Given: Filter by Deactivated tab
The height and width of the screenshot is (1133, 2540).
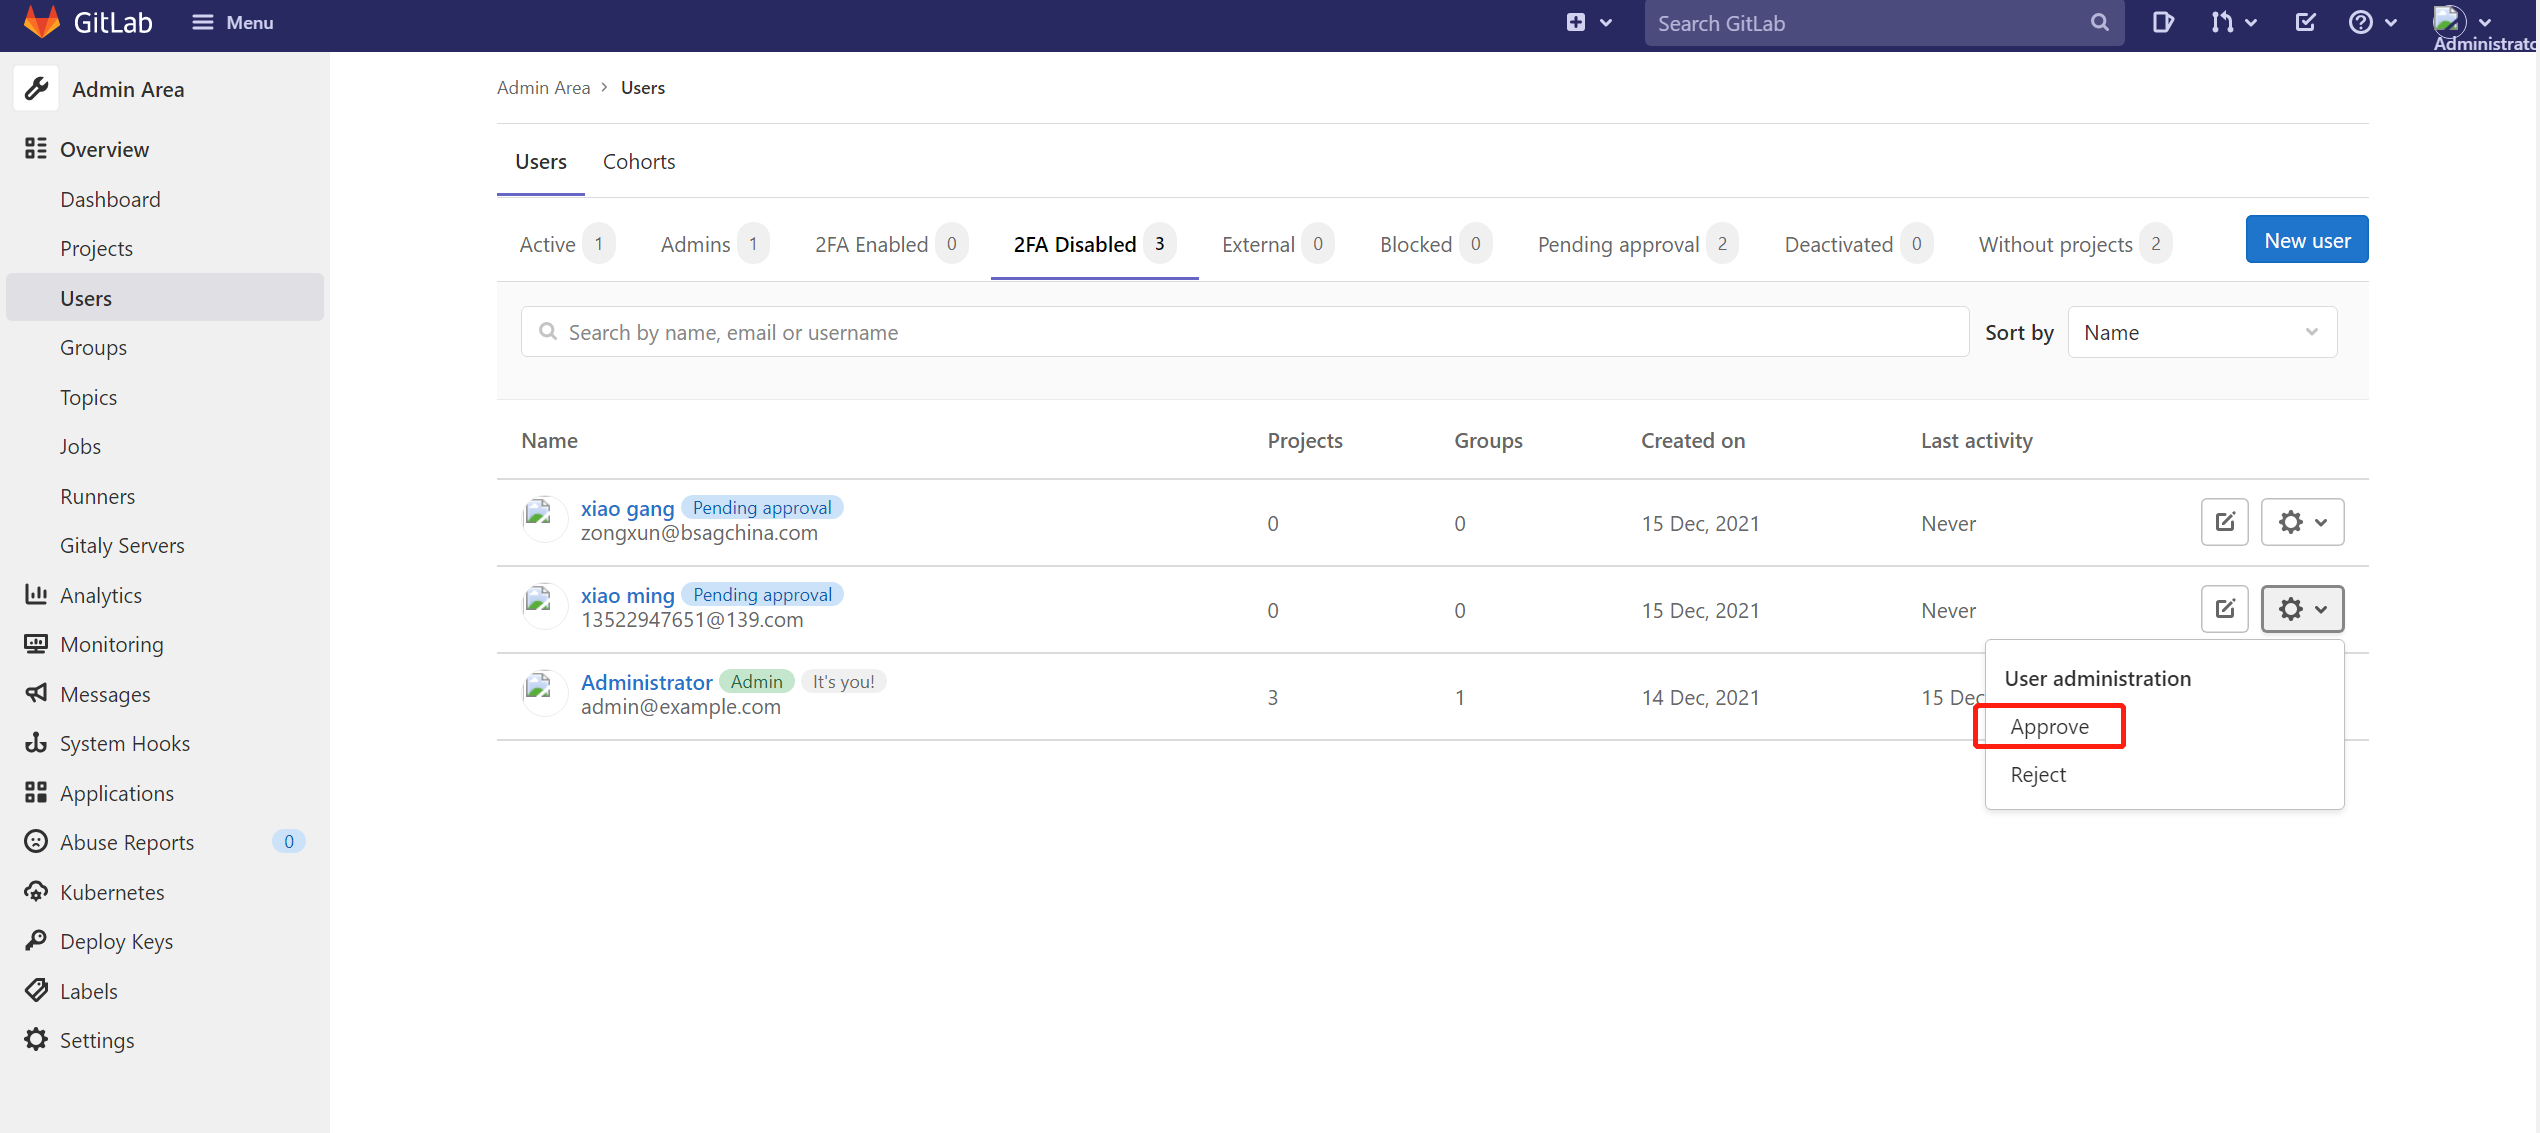Looking at the screenshot, I should [1858, 244].
